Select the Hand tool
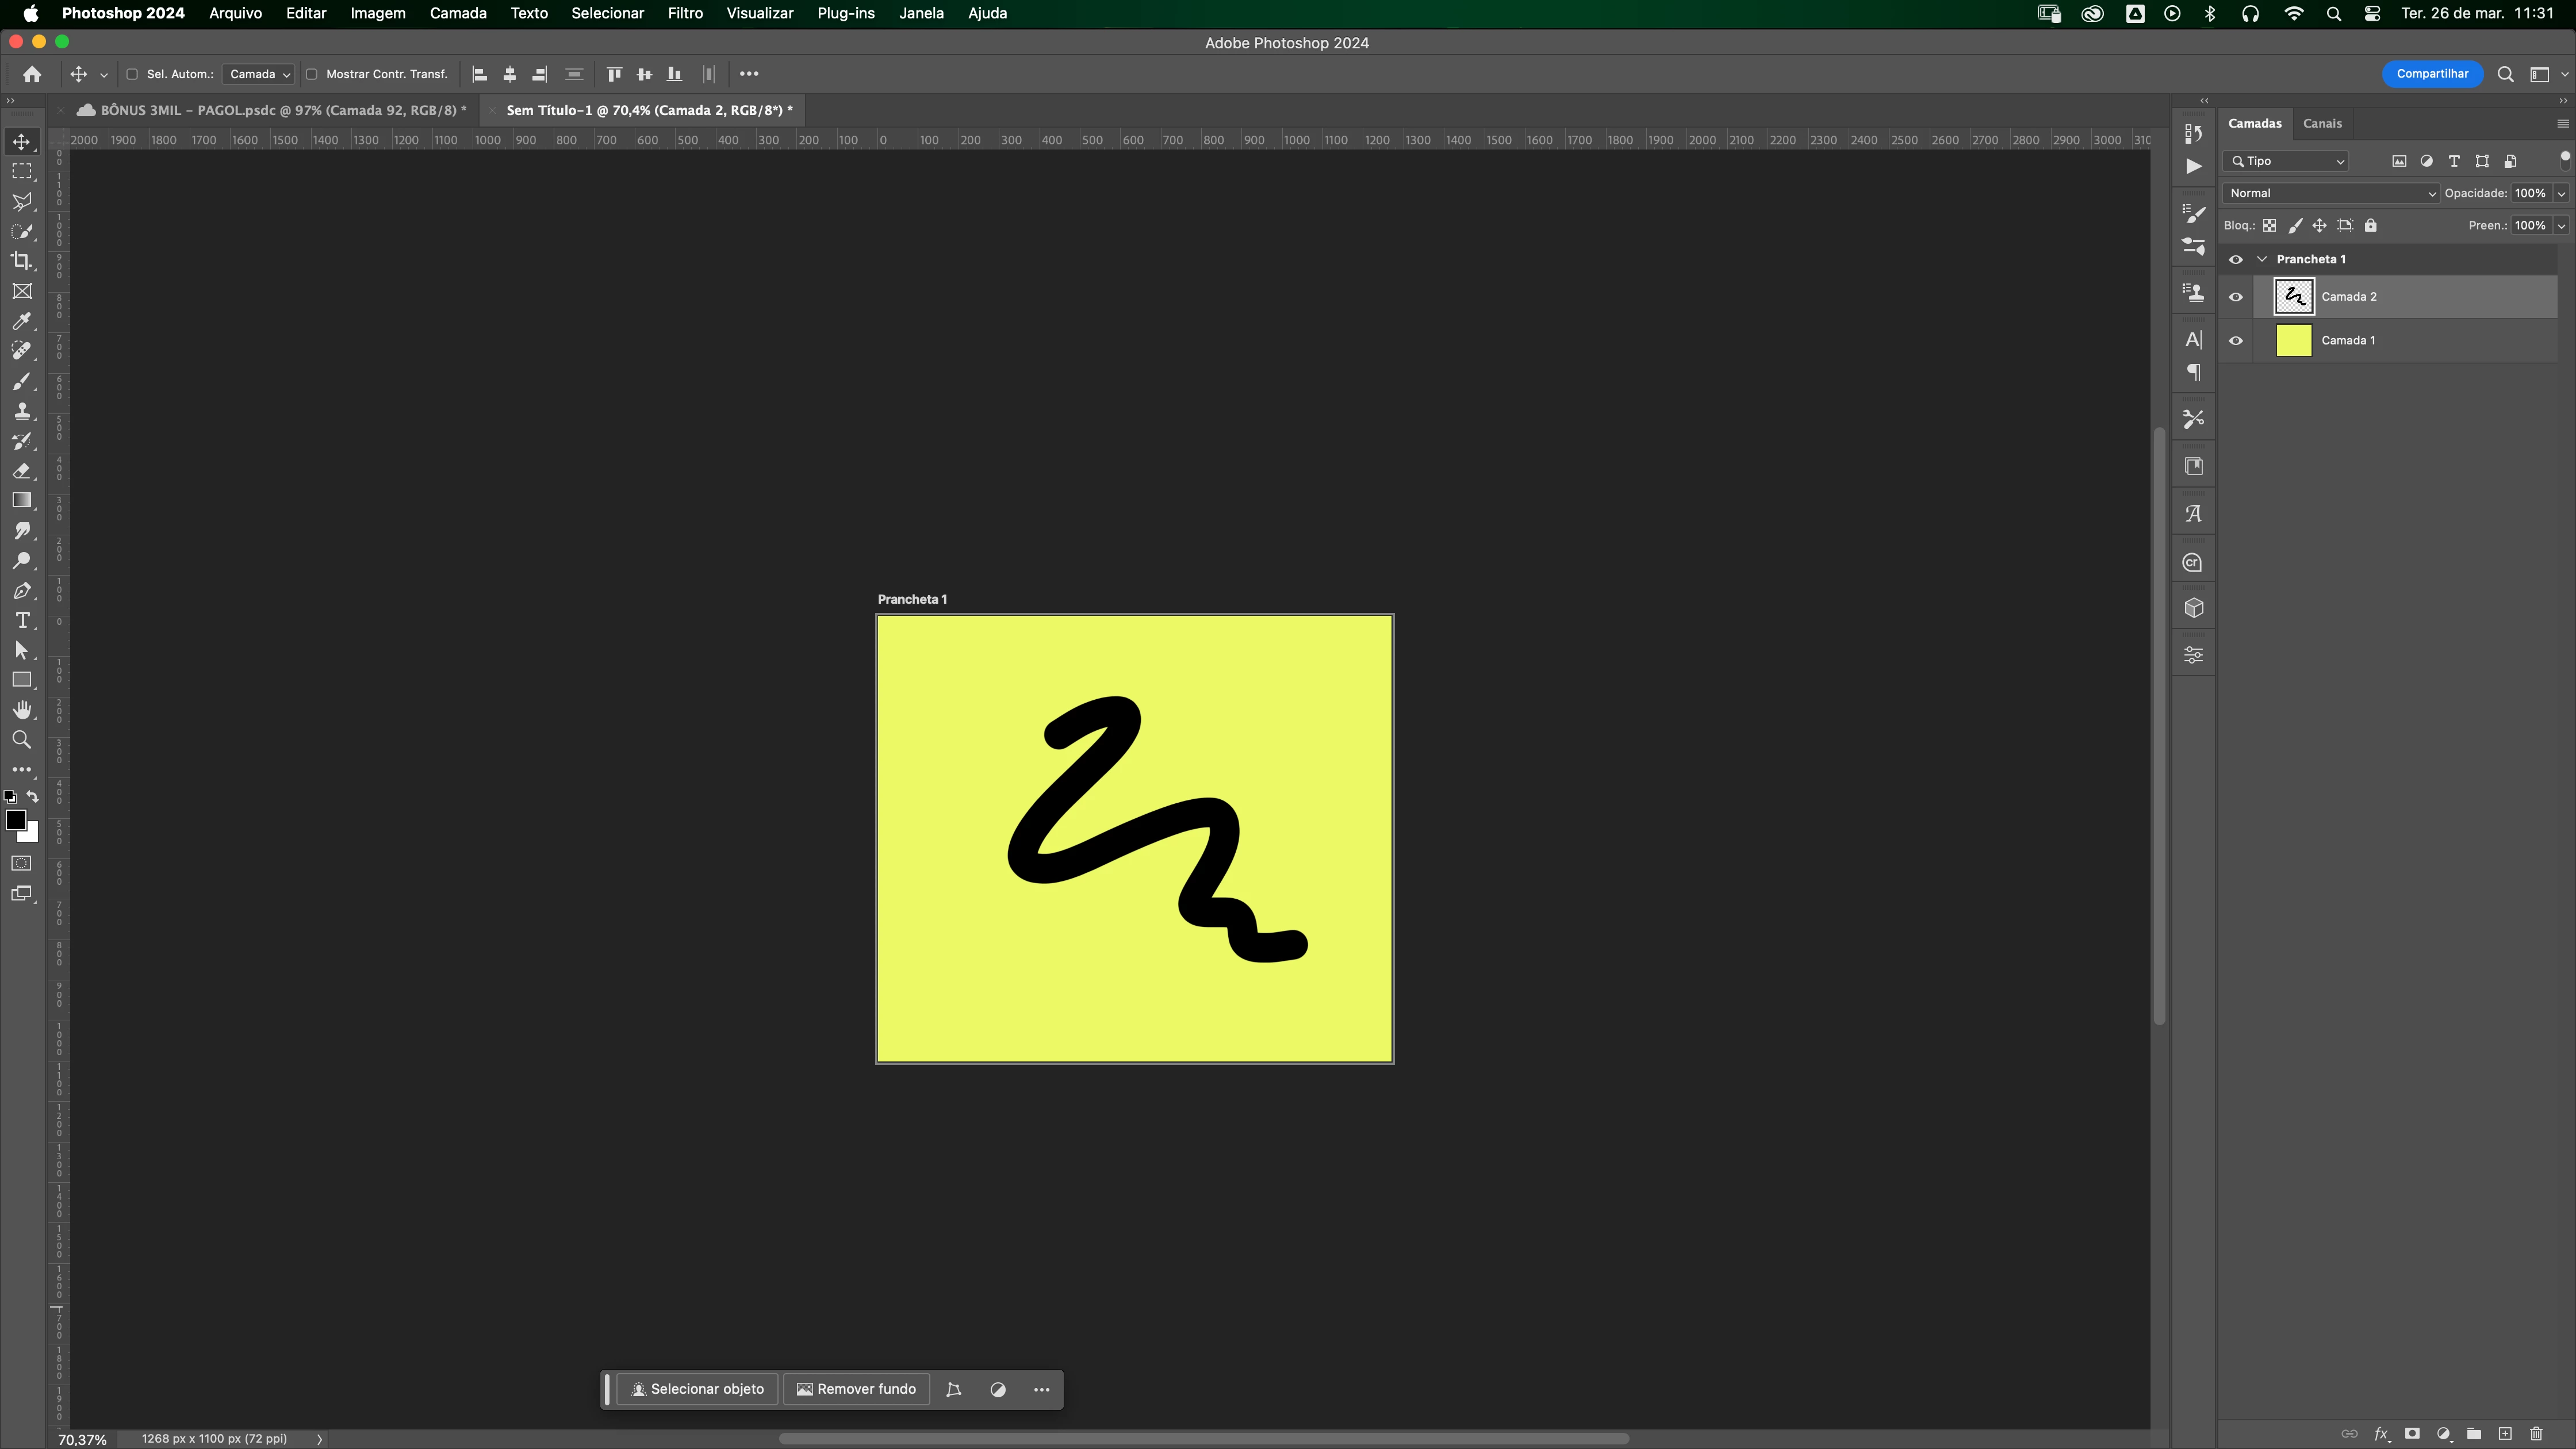The image size is (2576, 1449). pos(21,710)
